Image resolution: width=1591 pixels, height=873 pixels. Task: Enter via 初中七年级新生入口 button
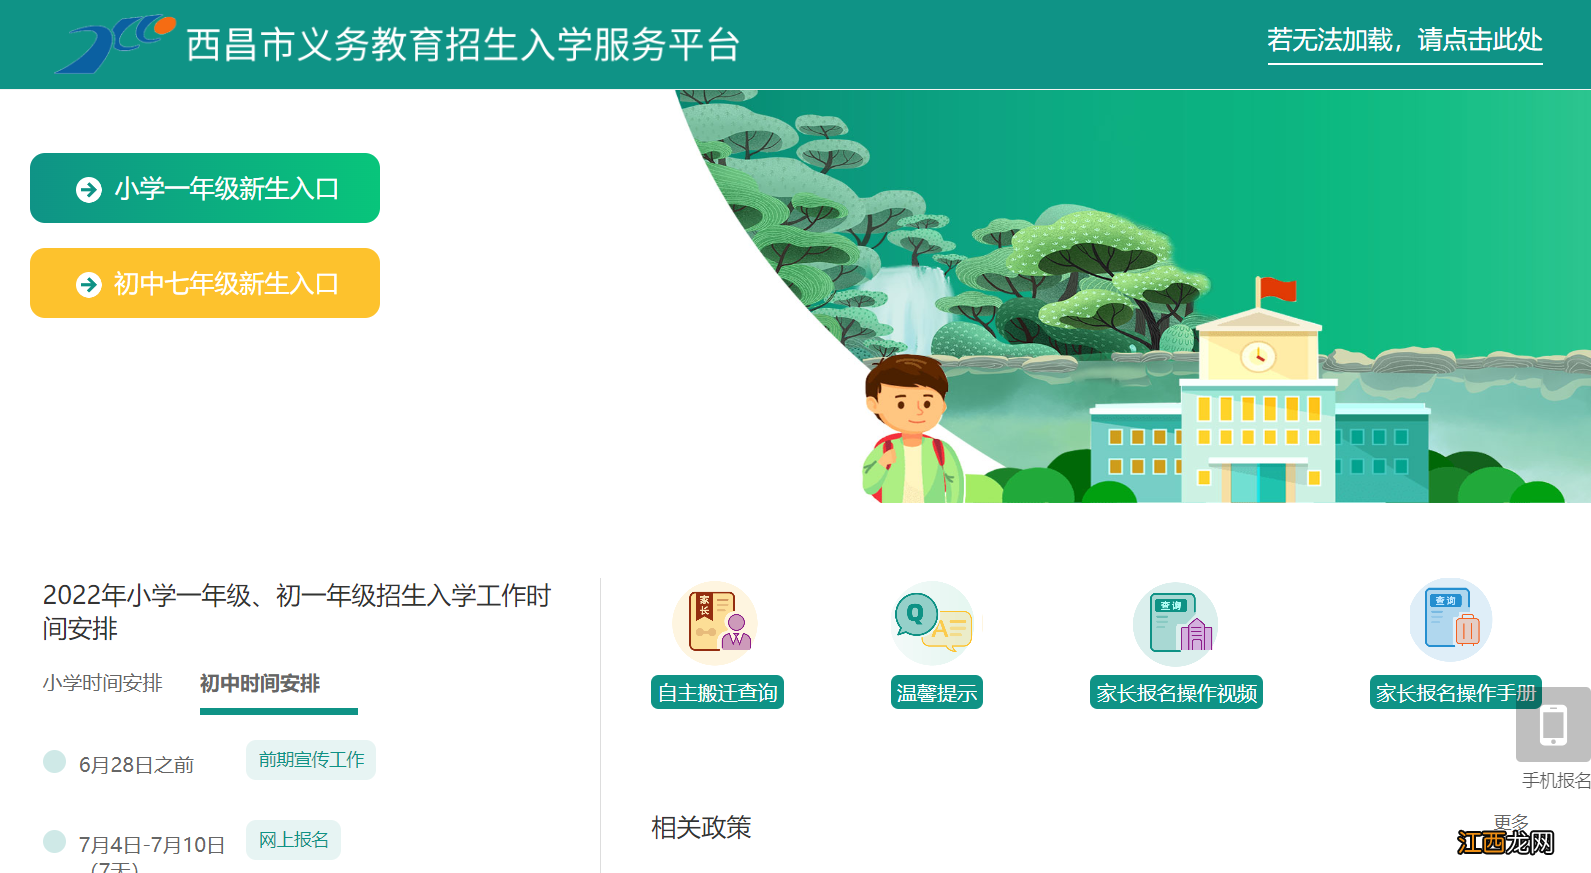click(x=205, y=283)
